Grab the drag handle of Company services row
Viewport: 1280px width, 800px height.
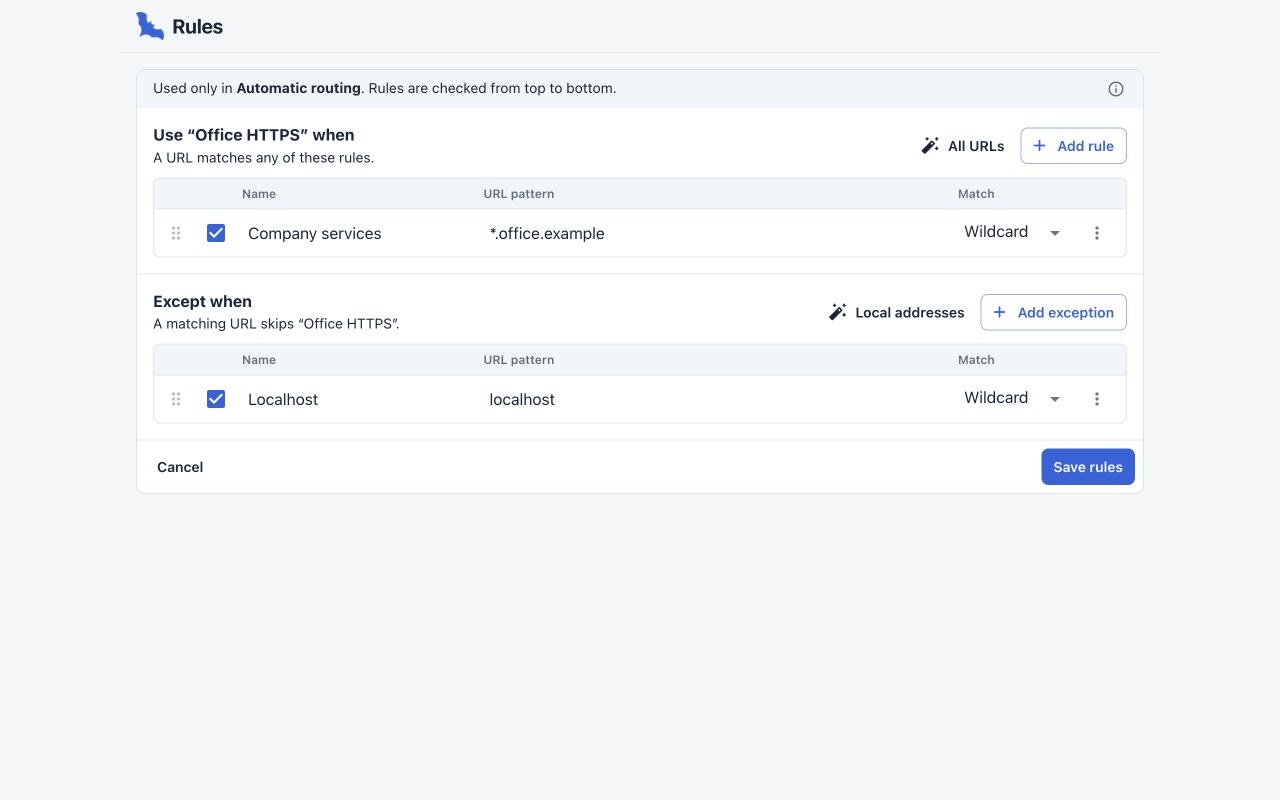(176, 233)
